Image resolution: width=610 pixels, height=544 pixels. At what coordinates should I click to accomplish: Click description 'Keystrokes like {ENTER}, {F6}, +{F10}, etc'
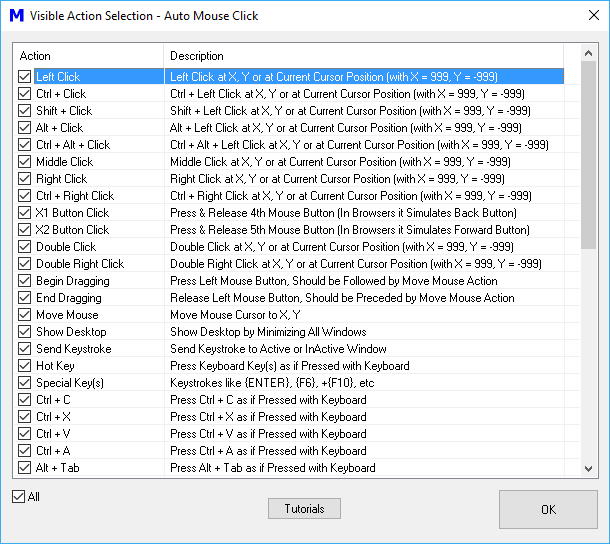tap(272, 383)
